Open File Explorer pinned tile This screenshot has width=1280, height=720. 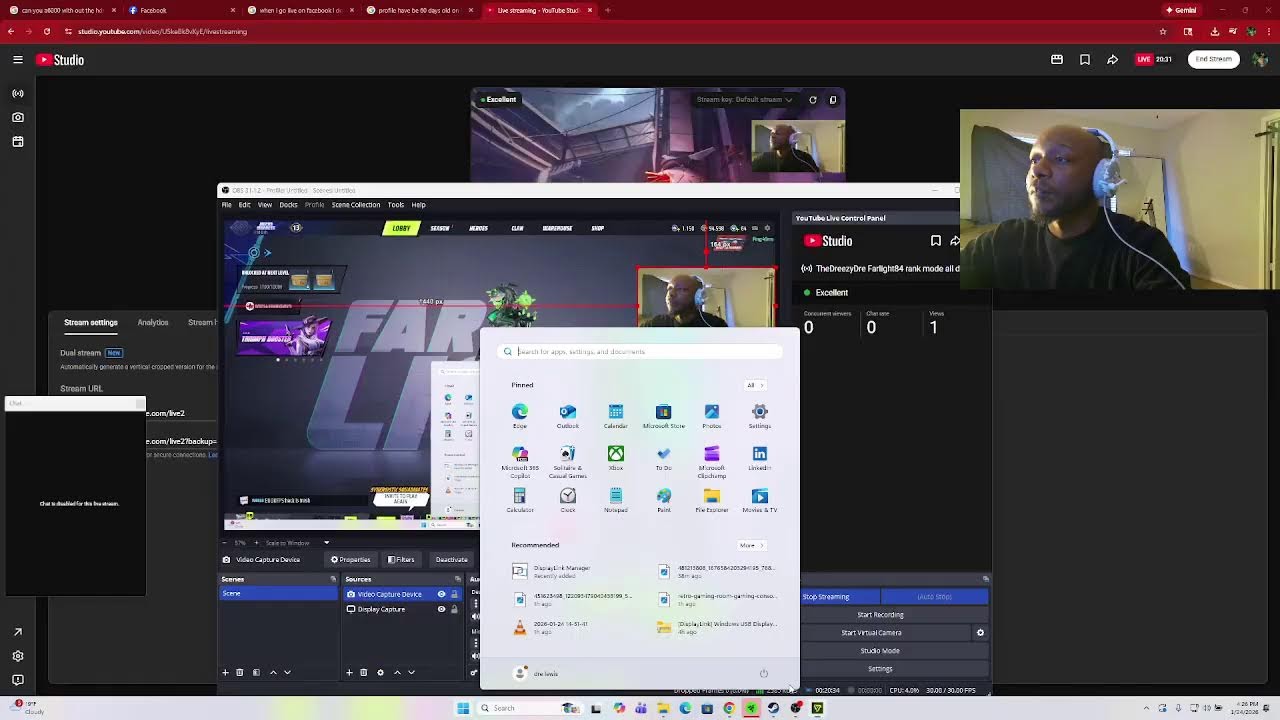(x=712, y=500)
